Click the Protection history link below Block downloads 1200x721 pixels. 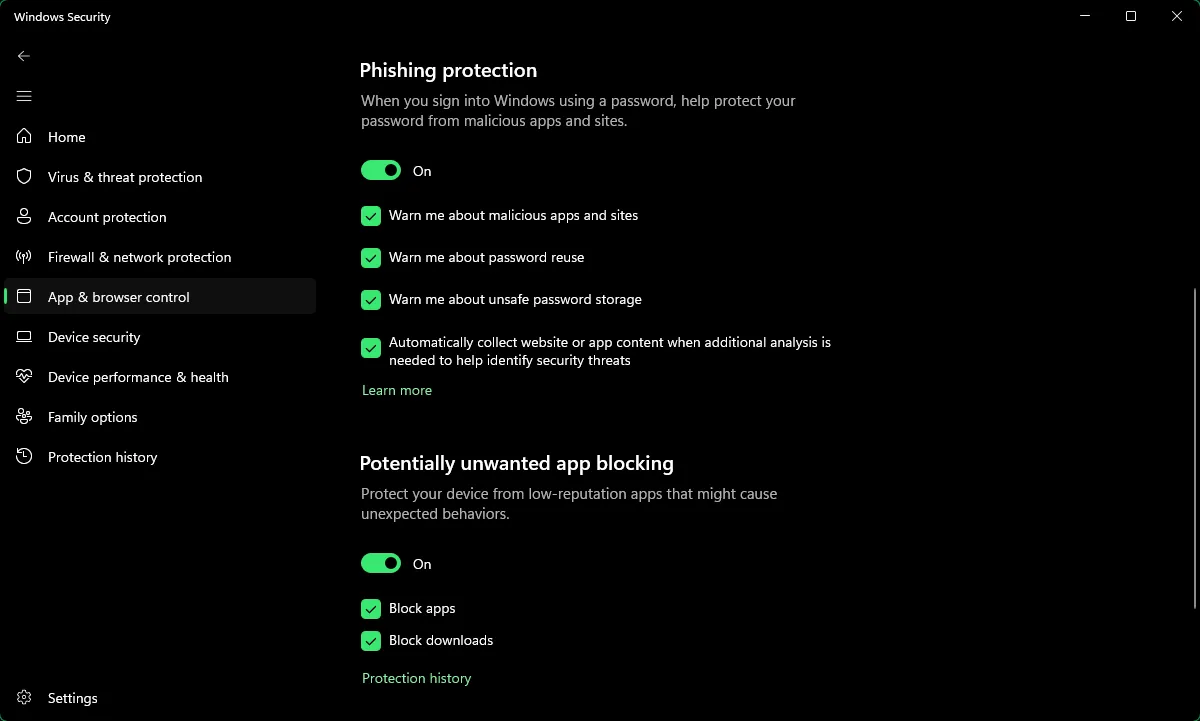[416, 678]
